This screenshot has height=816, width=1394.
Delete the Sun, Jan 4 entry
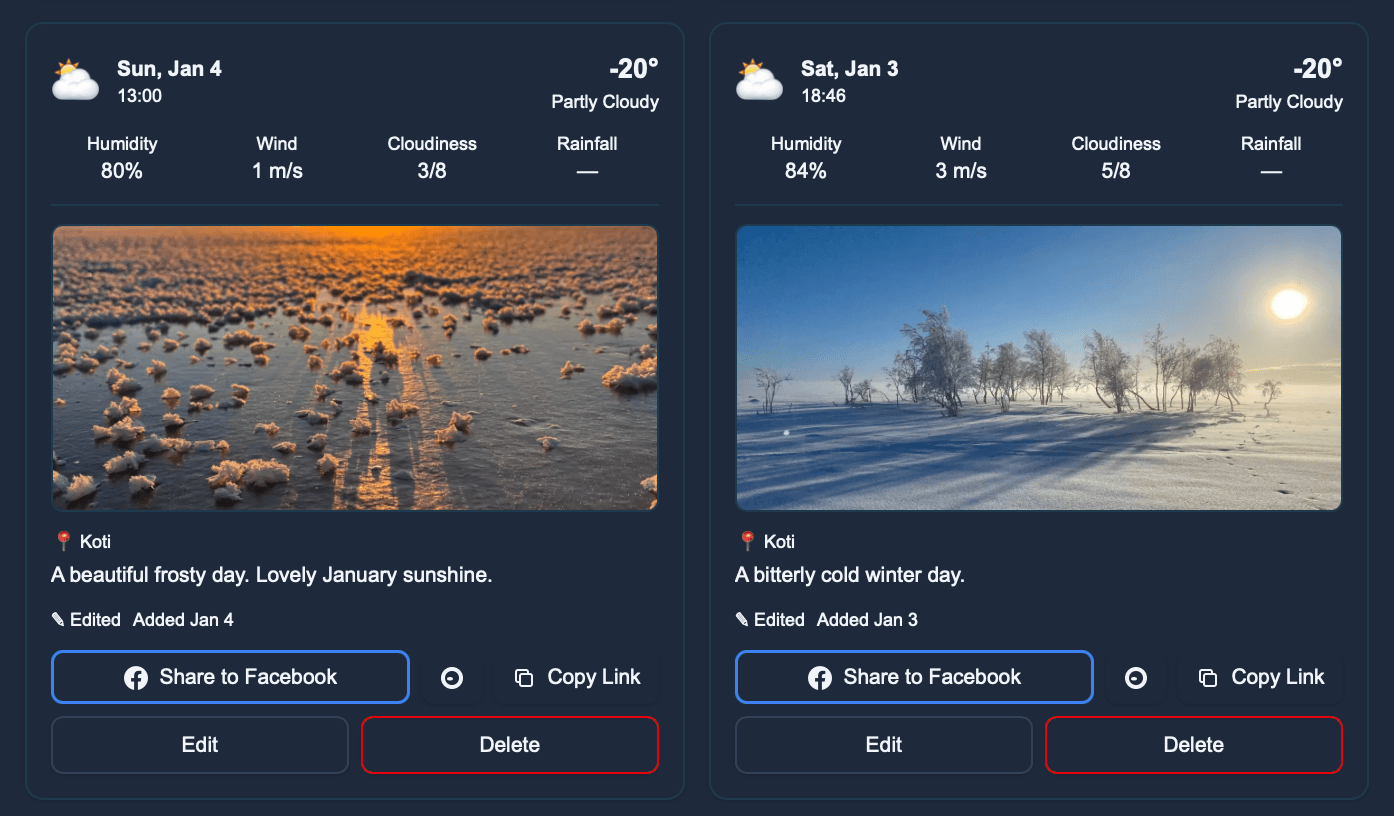pyautogui.click(x=510, y=745)
